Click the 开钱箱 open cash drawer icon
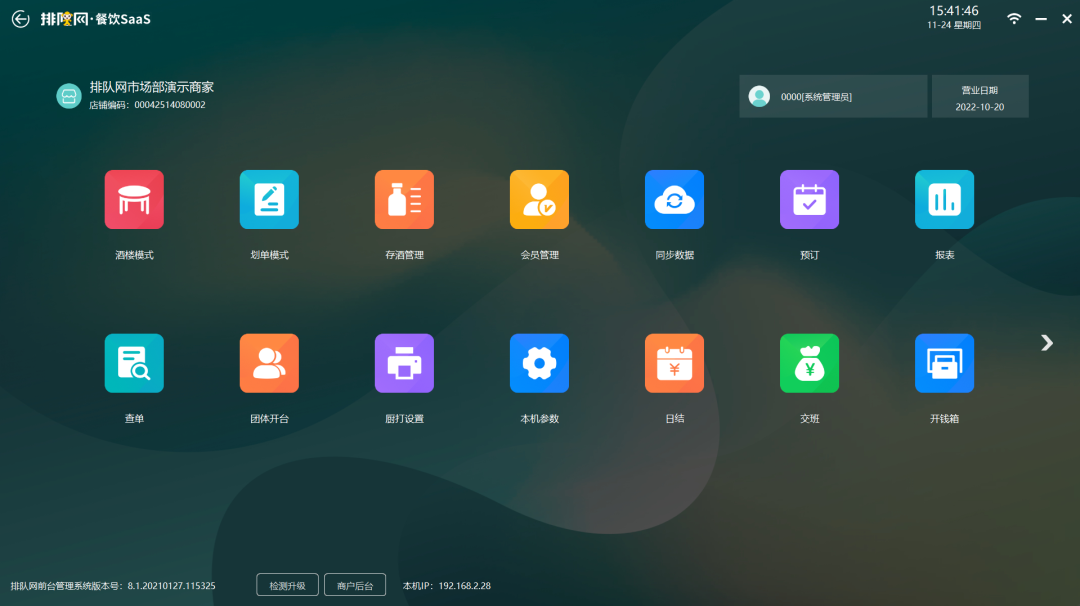This screenshot has width=1080, height=606. coord(944,363)
